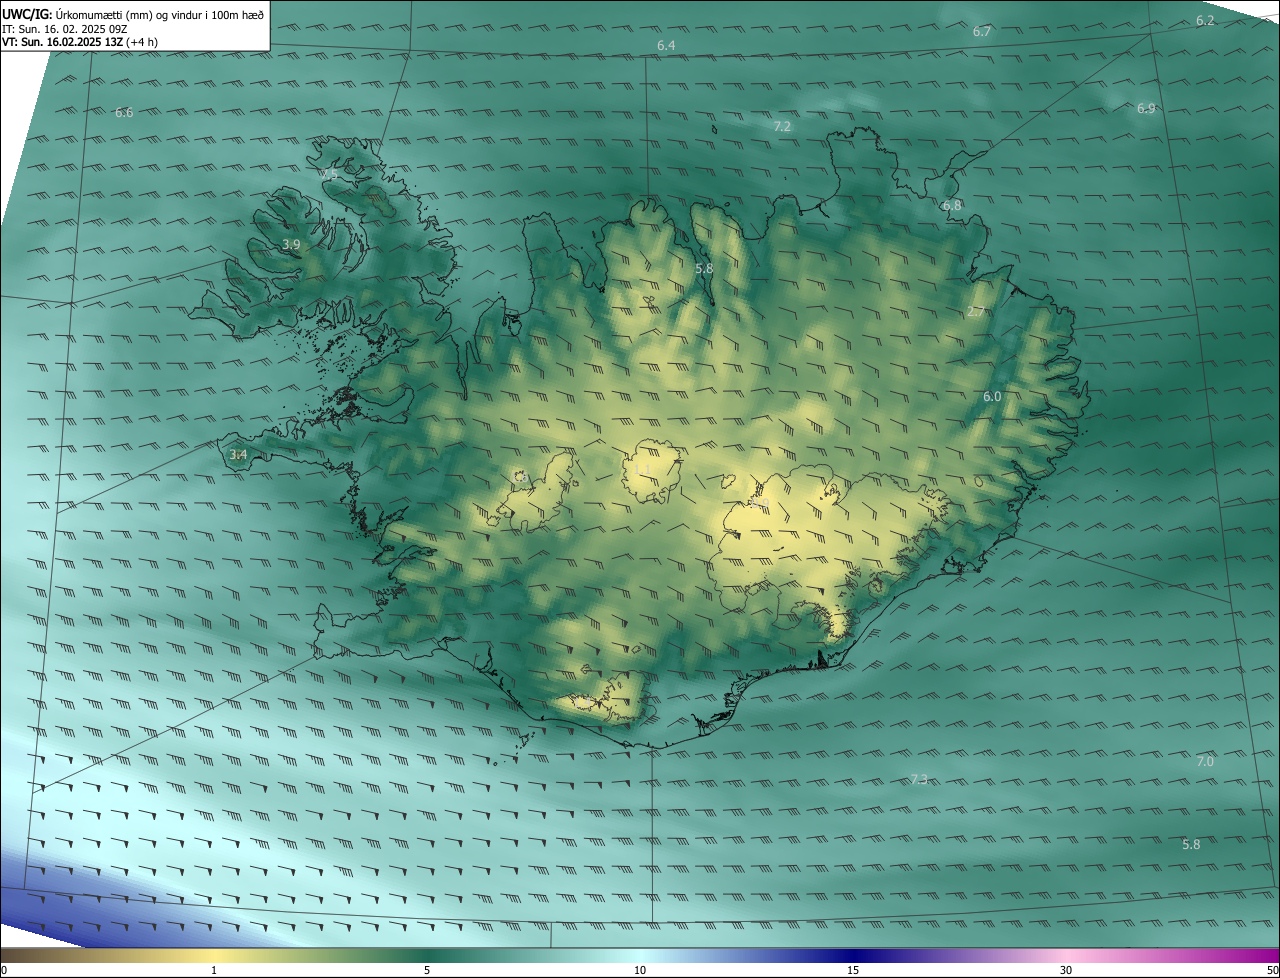Image resolution: width=1280 pixels, height=978 pixels.
Task: Click the colorbar tick label 10
Action: 640,971
